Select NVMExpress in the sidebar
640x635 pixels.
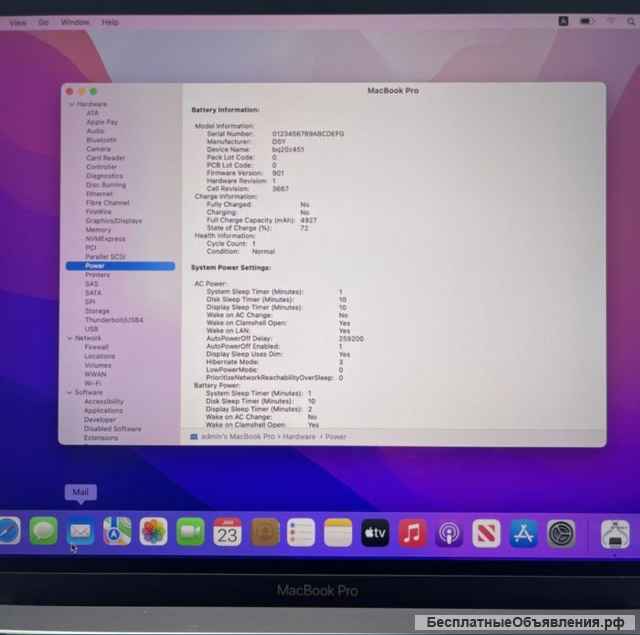[105, 239]
